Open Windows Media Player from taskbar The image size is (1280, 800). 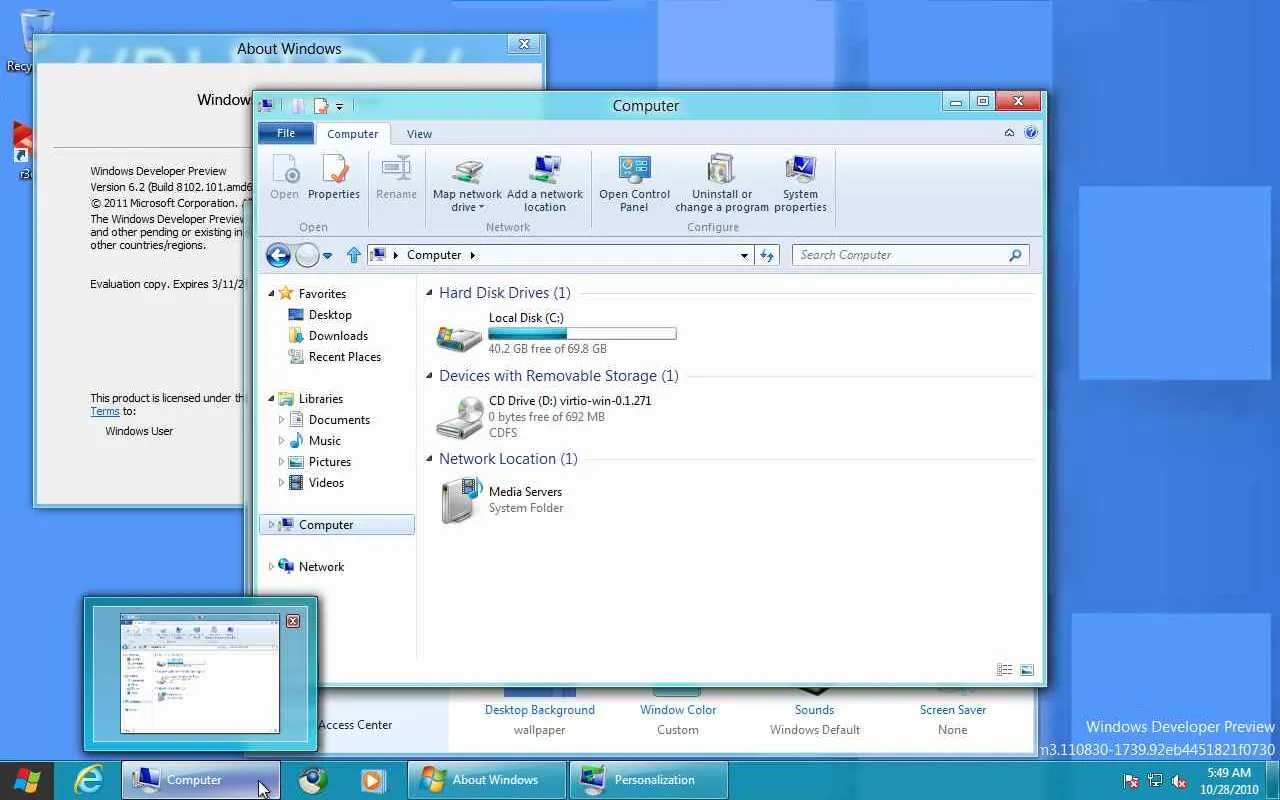[373, 780]
